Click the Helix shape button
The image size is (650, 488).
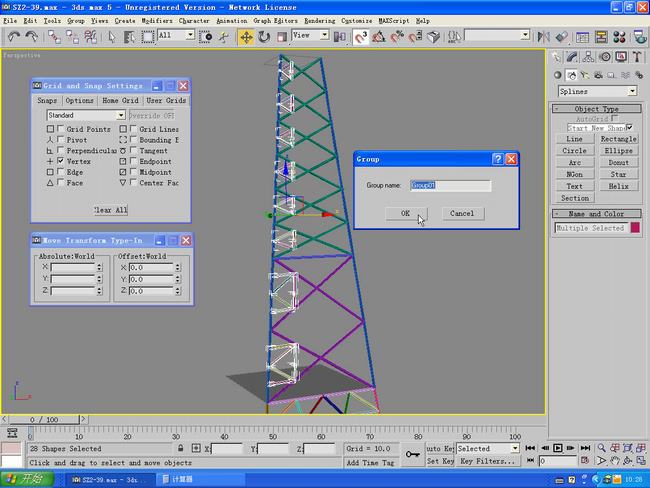click(x=618, y=186)
